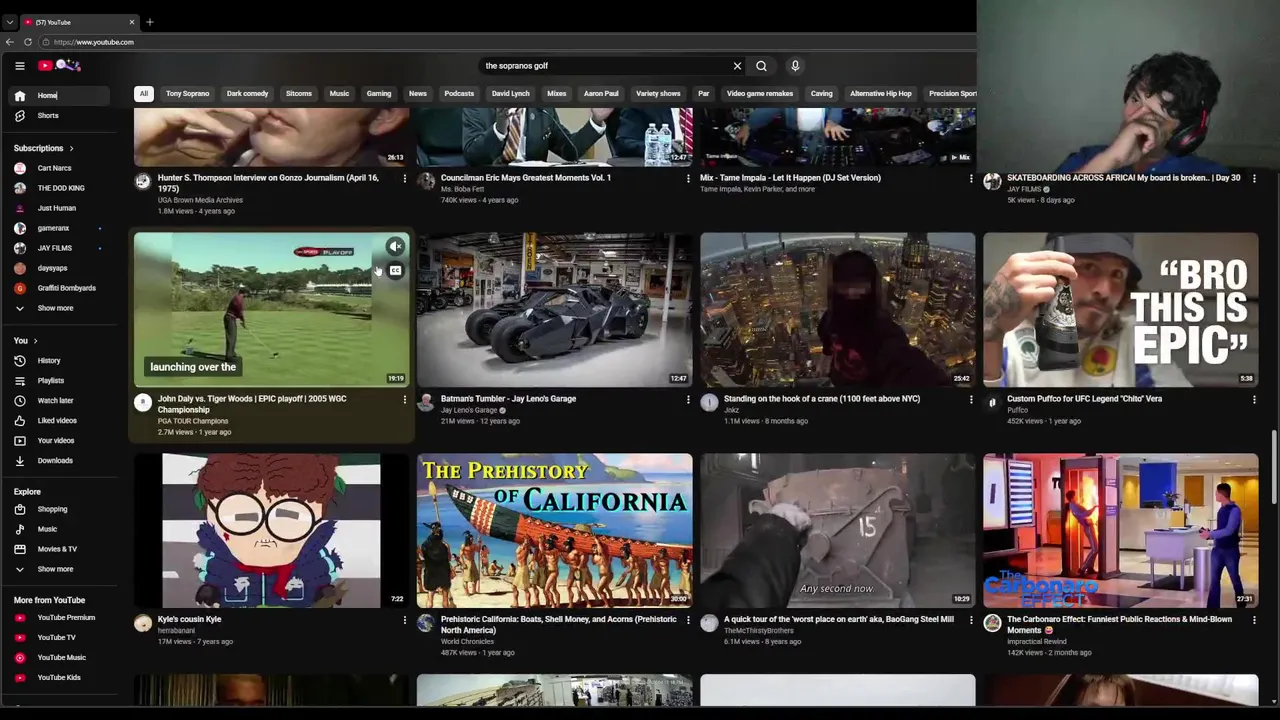
Task: Select the David Lynch filter chip
Action: coord(511,94)
